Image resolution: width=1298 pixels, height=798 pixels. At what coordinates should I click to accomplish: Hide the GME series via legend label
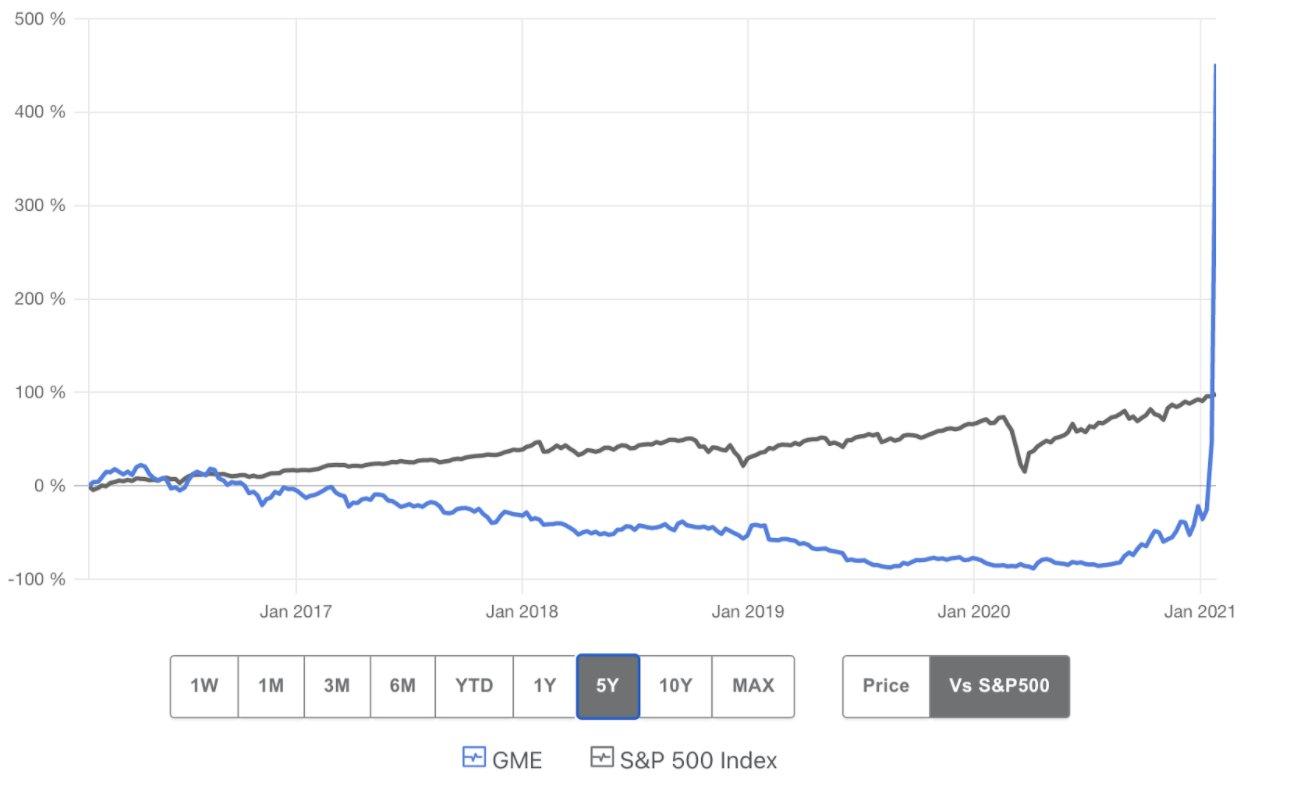click(x=517, y=760)
